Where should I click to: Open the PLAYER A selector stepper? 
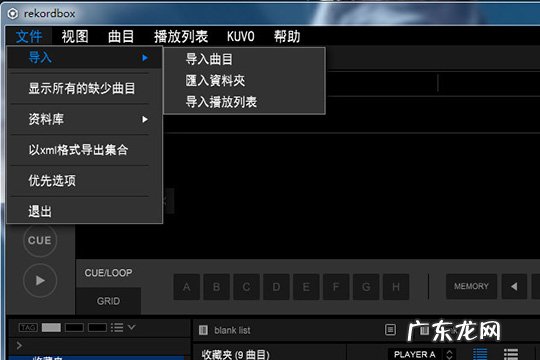449,354
